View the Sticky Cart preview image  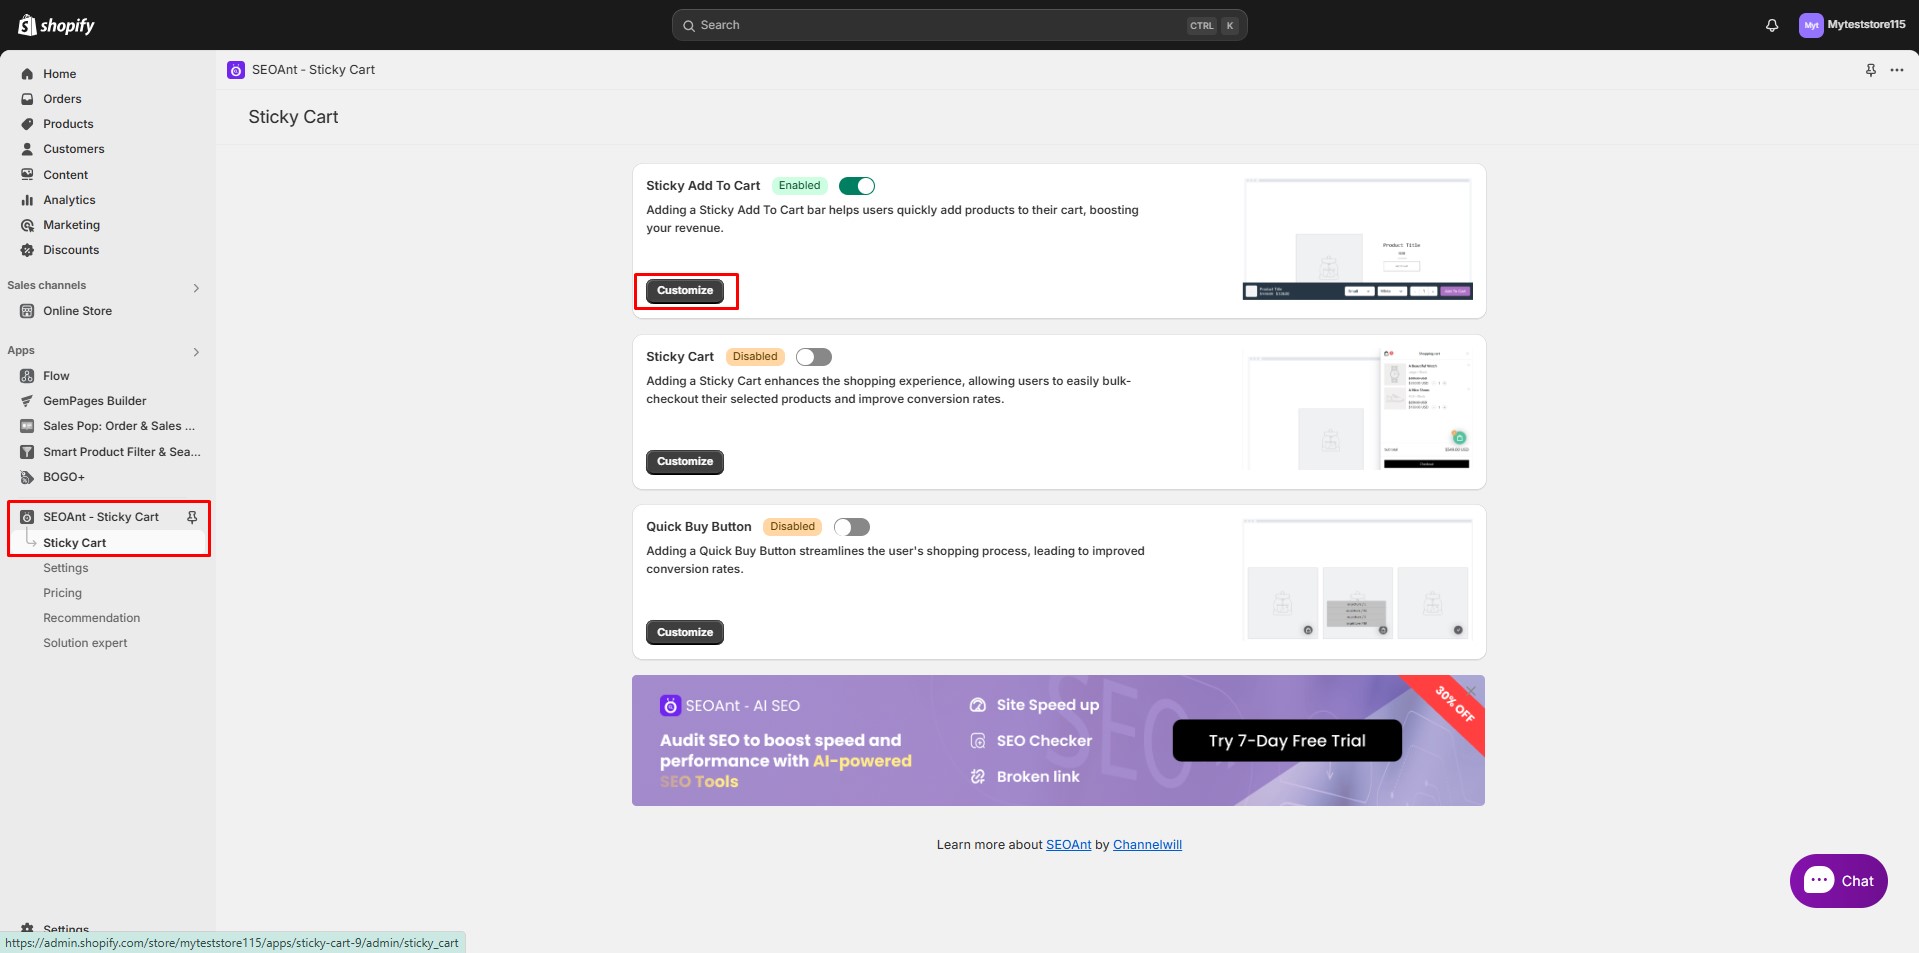[1357, 409]
